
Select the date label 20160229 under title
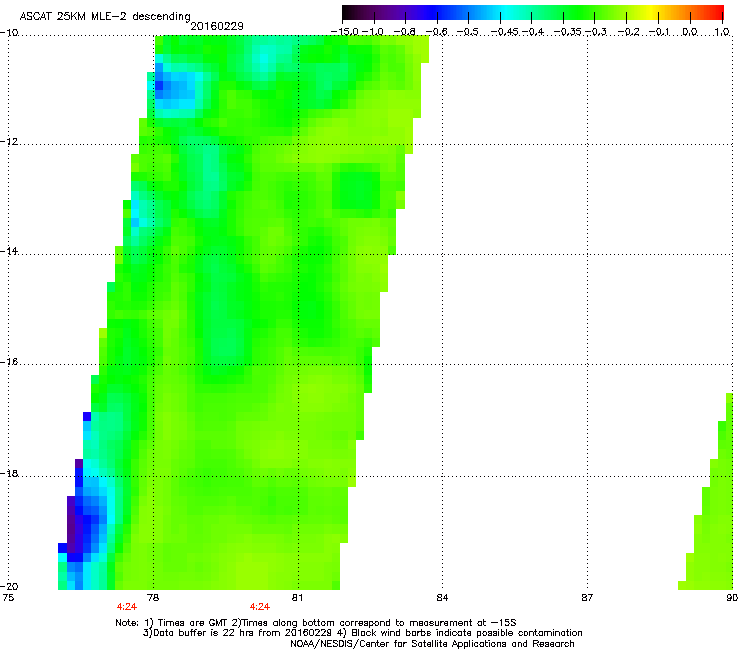(217, 26)
